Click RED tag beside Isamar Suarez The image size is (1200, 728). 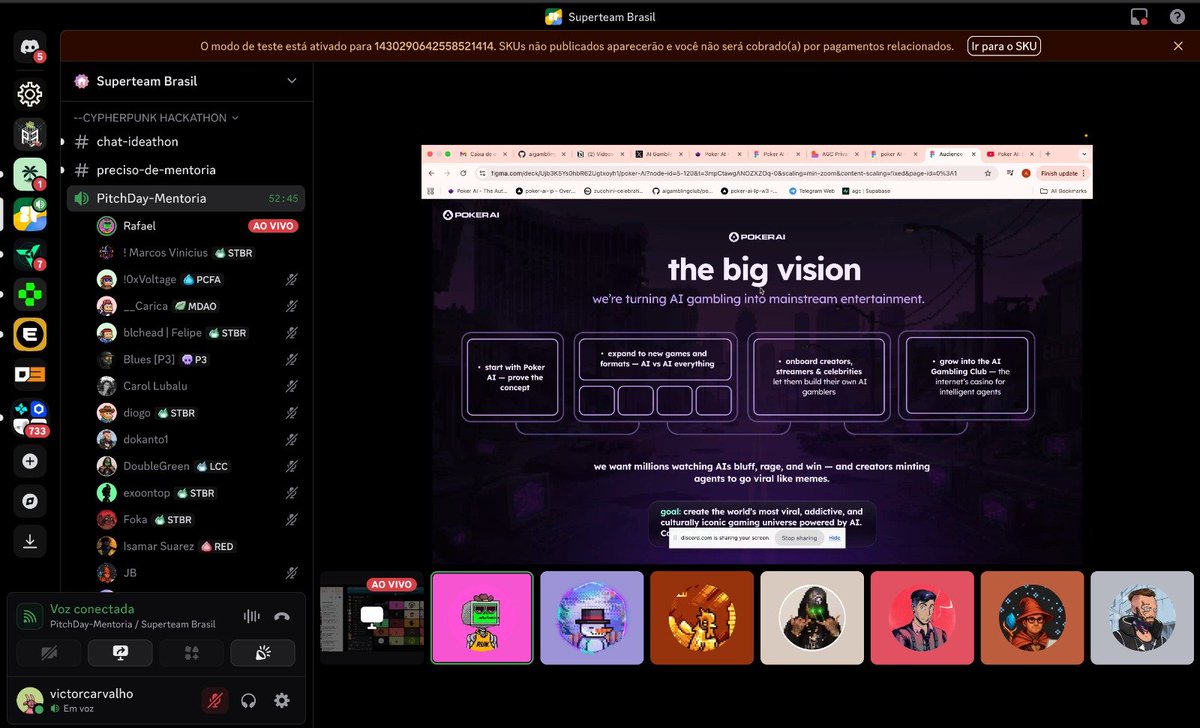pyautogui.click(x=216, y=547)
